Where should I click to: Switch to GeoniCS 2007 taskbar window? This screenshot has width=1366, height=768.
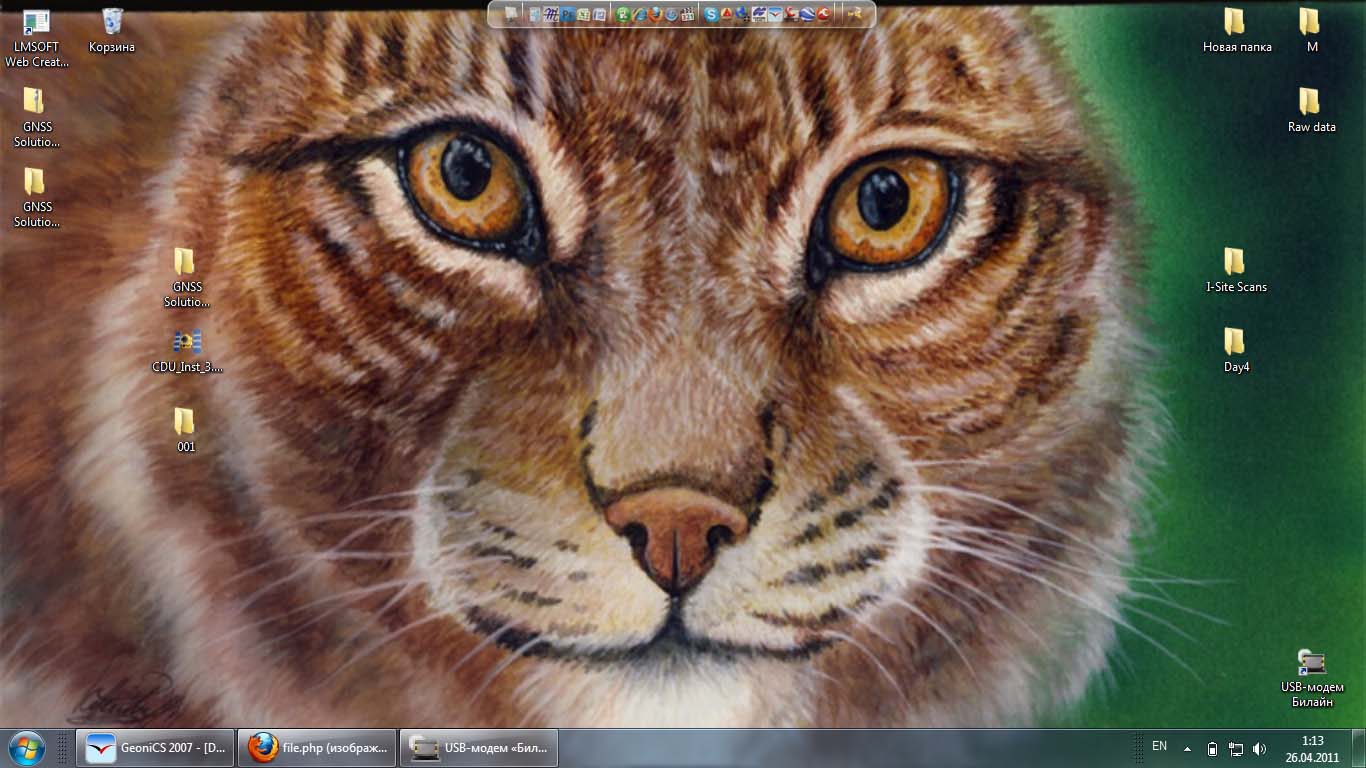(155, 748)
